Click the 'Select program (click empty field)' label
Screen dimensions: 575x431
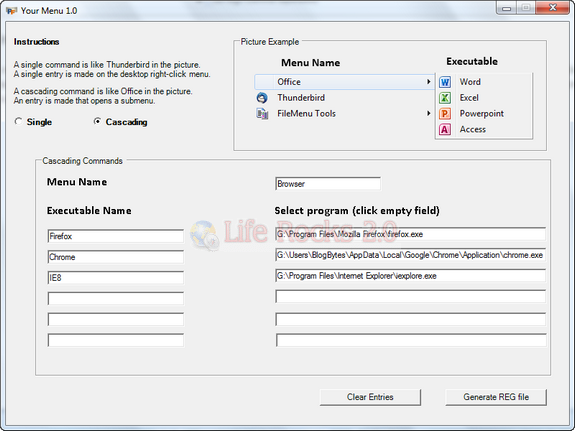point(357,211)
